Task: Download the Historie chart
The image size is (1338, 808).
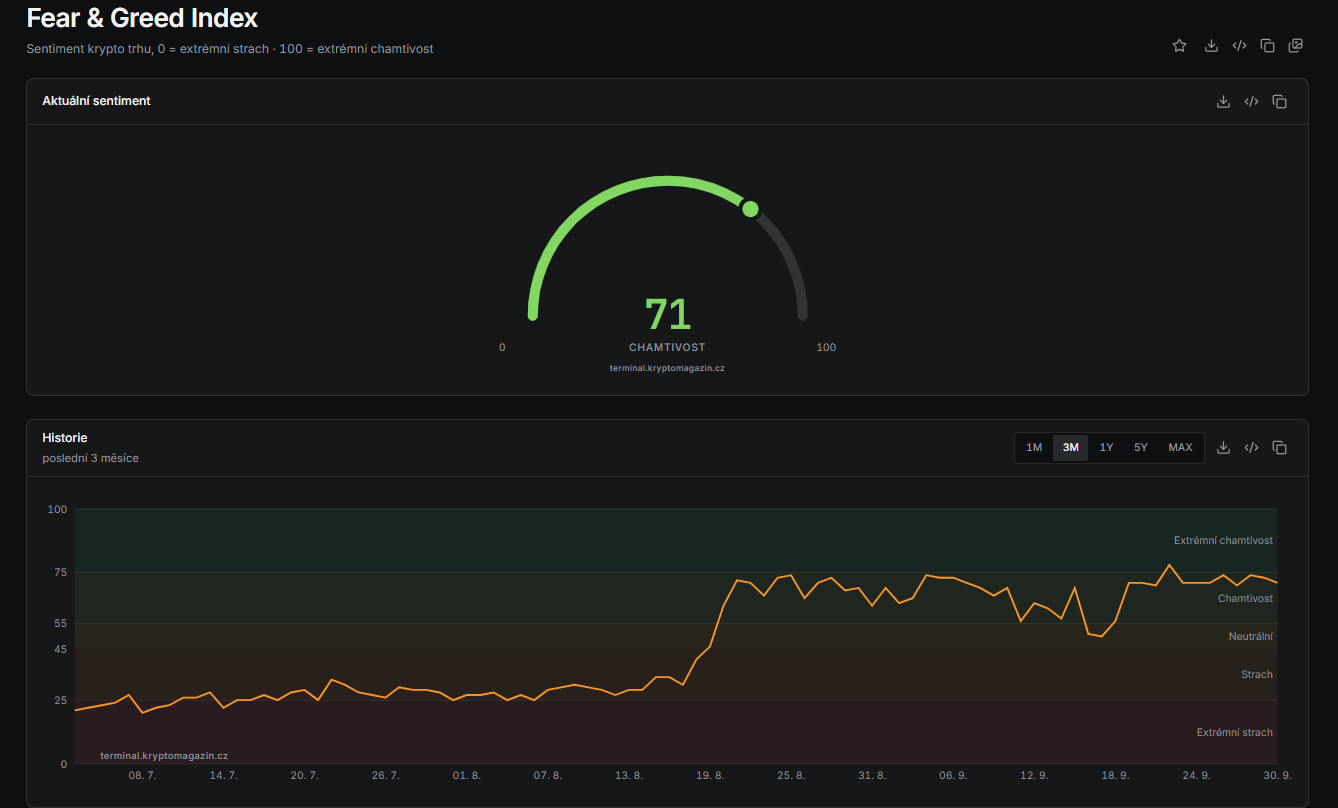Action: (1223, 447)
